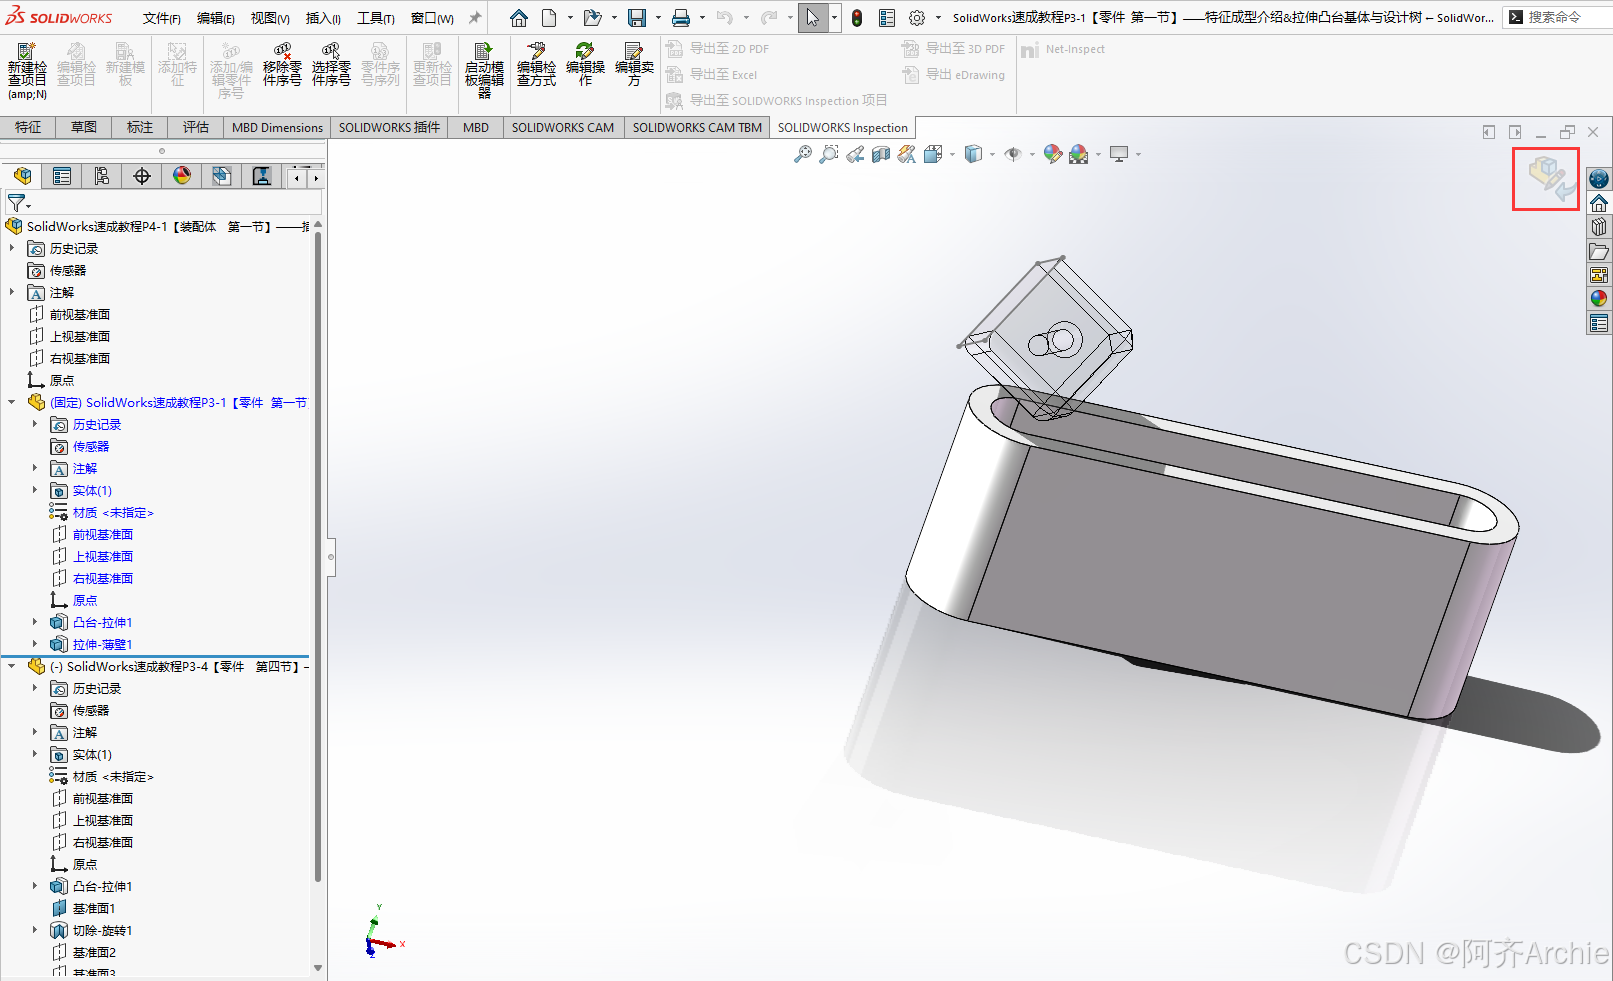
Task: Click the Save floppy disk icon
Action: click(x=637, y=18)
